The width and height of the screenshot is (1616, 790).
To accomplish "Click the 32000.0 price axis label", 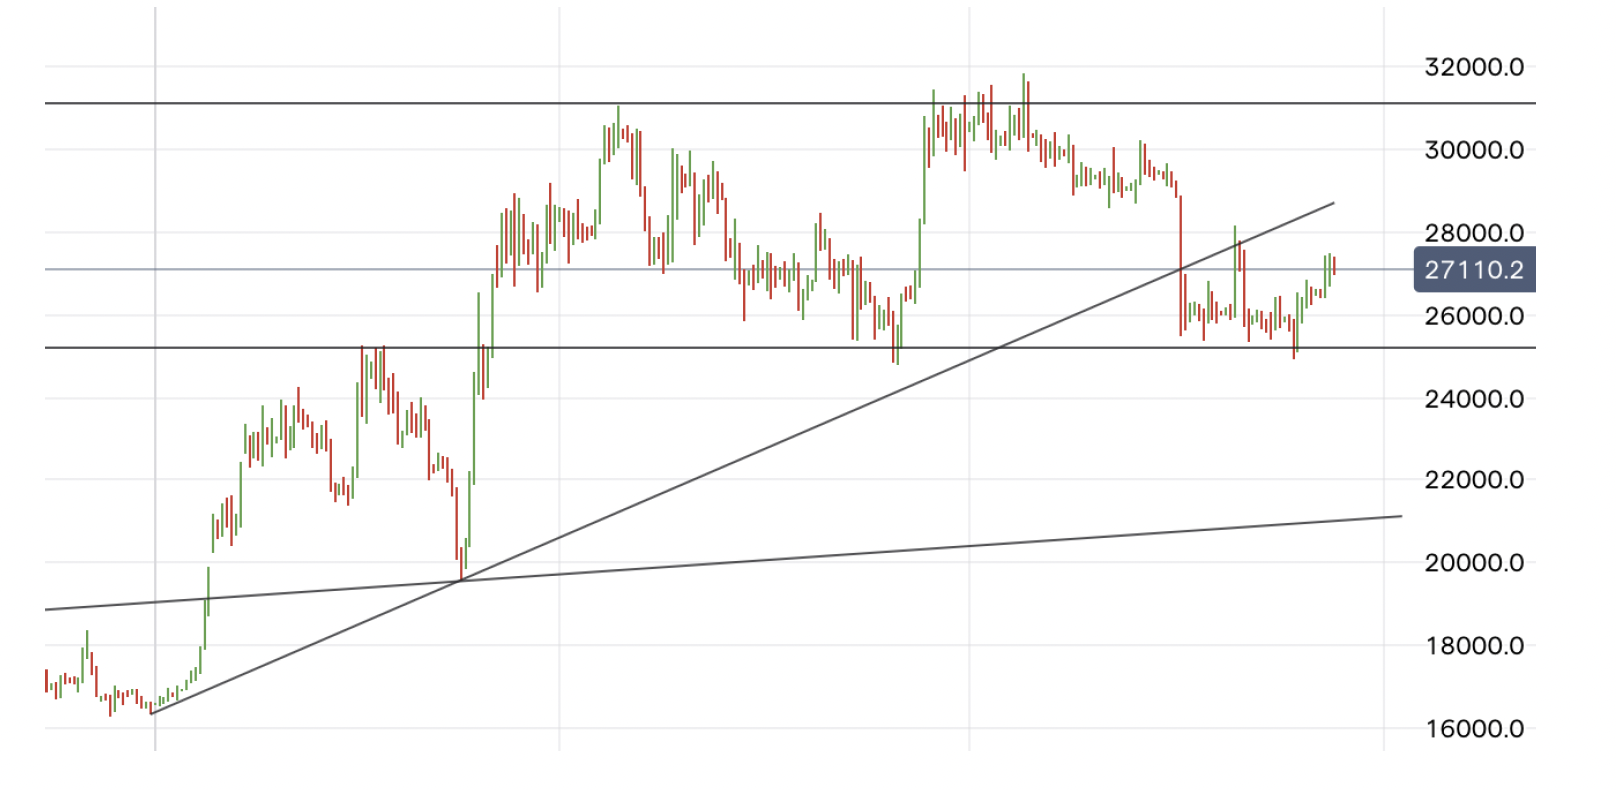I will pyautogui.click(x=1474, y=67).
